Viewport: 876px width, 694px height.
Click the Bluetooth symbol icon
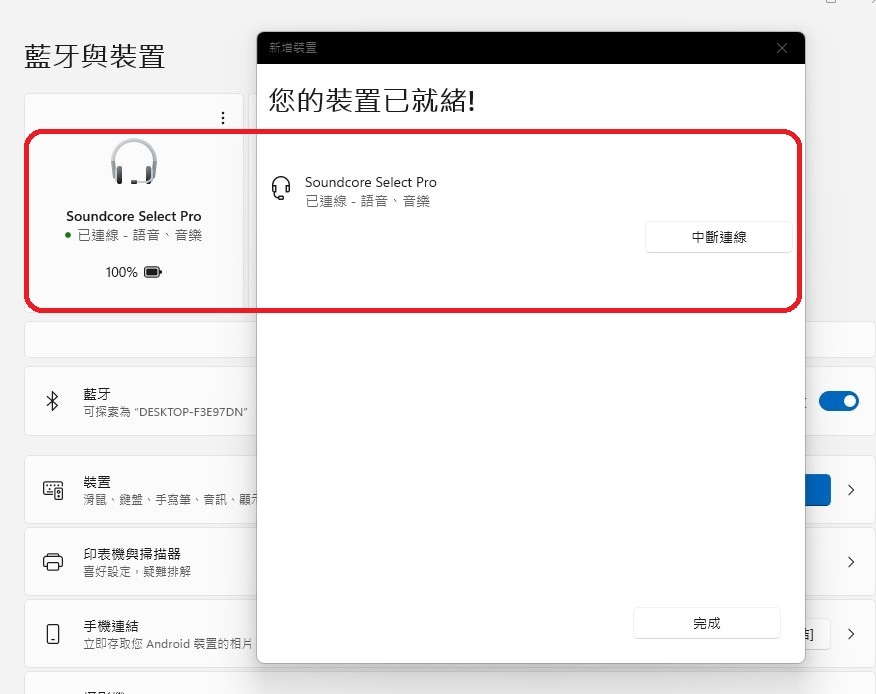[53, 401]
